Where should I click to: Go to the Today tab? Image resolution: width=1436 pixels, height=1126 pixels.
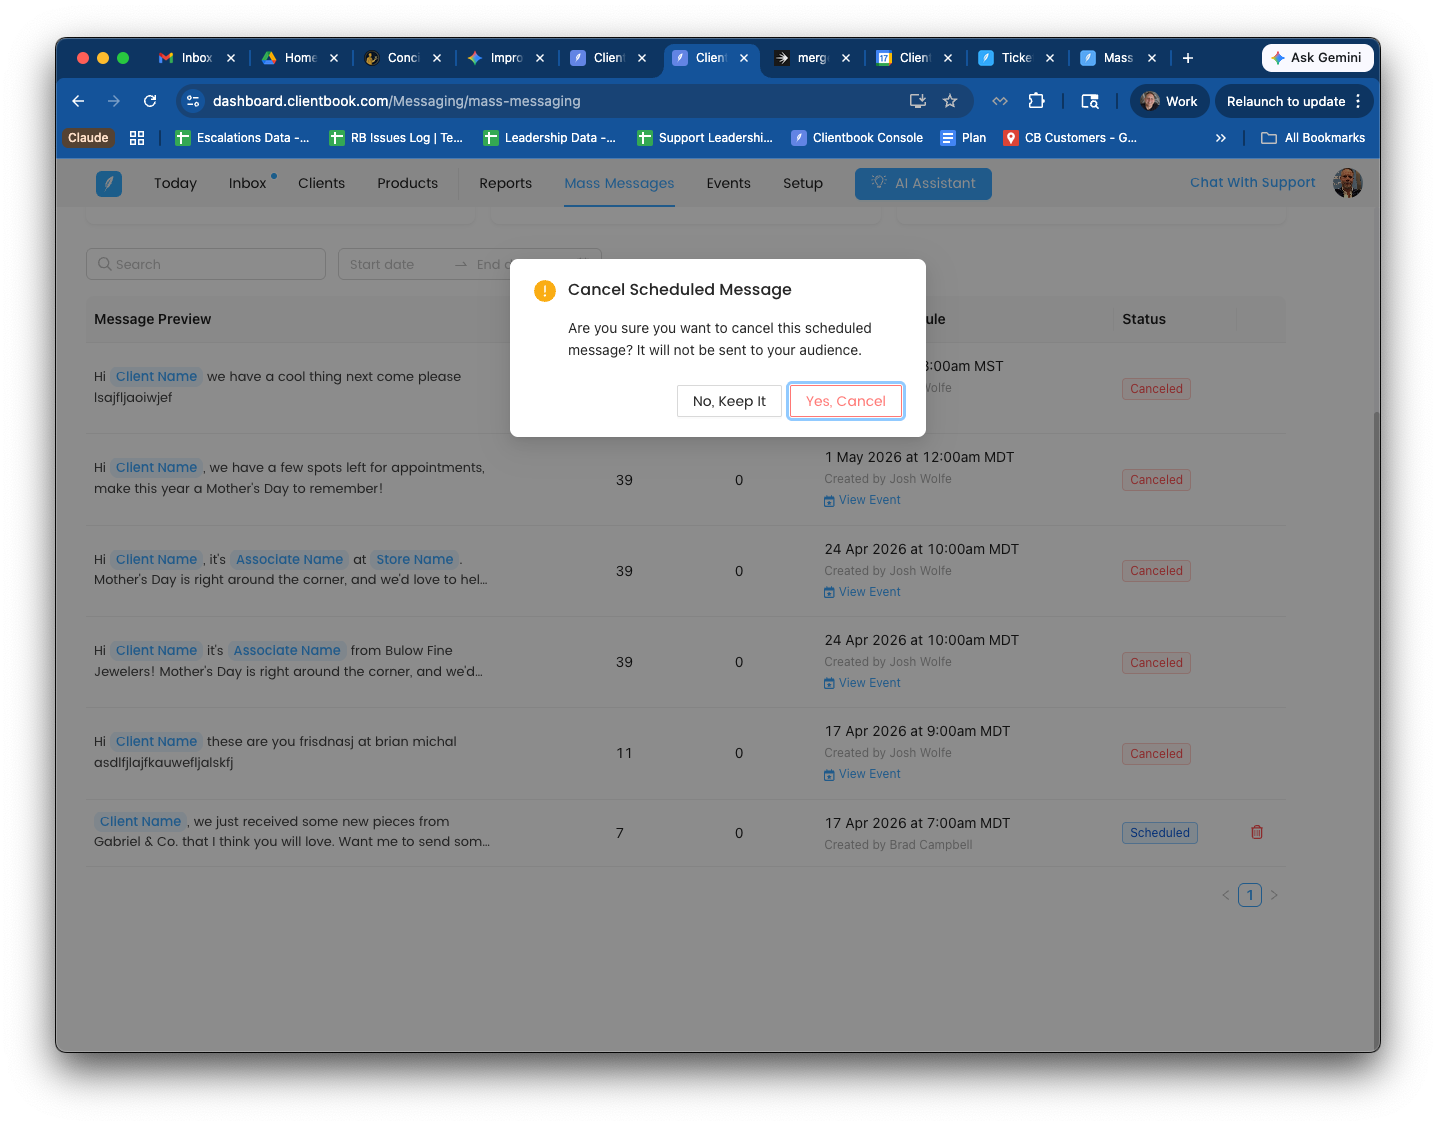pyautogui.click(x=175, y=183)
